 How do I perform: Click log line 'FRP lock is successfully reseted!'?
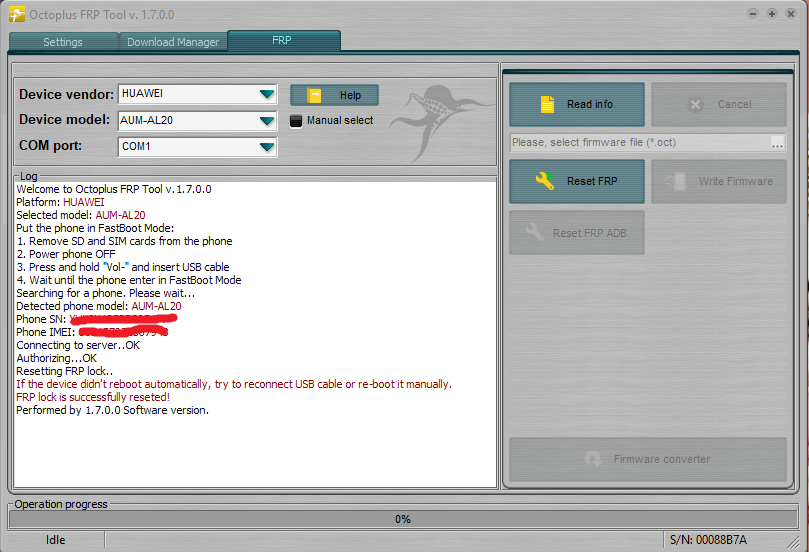pyautogui.click(x=93, y=397)
